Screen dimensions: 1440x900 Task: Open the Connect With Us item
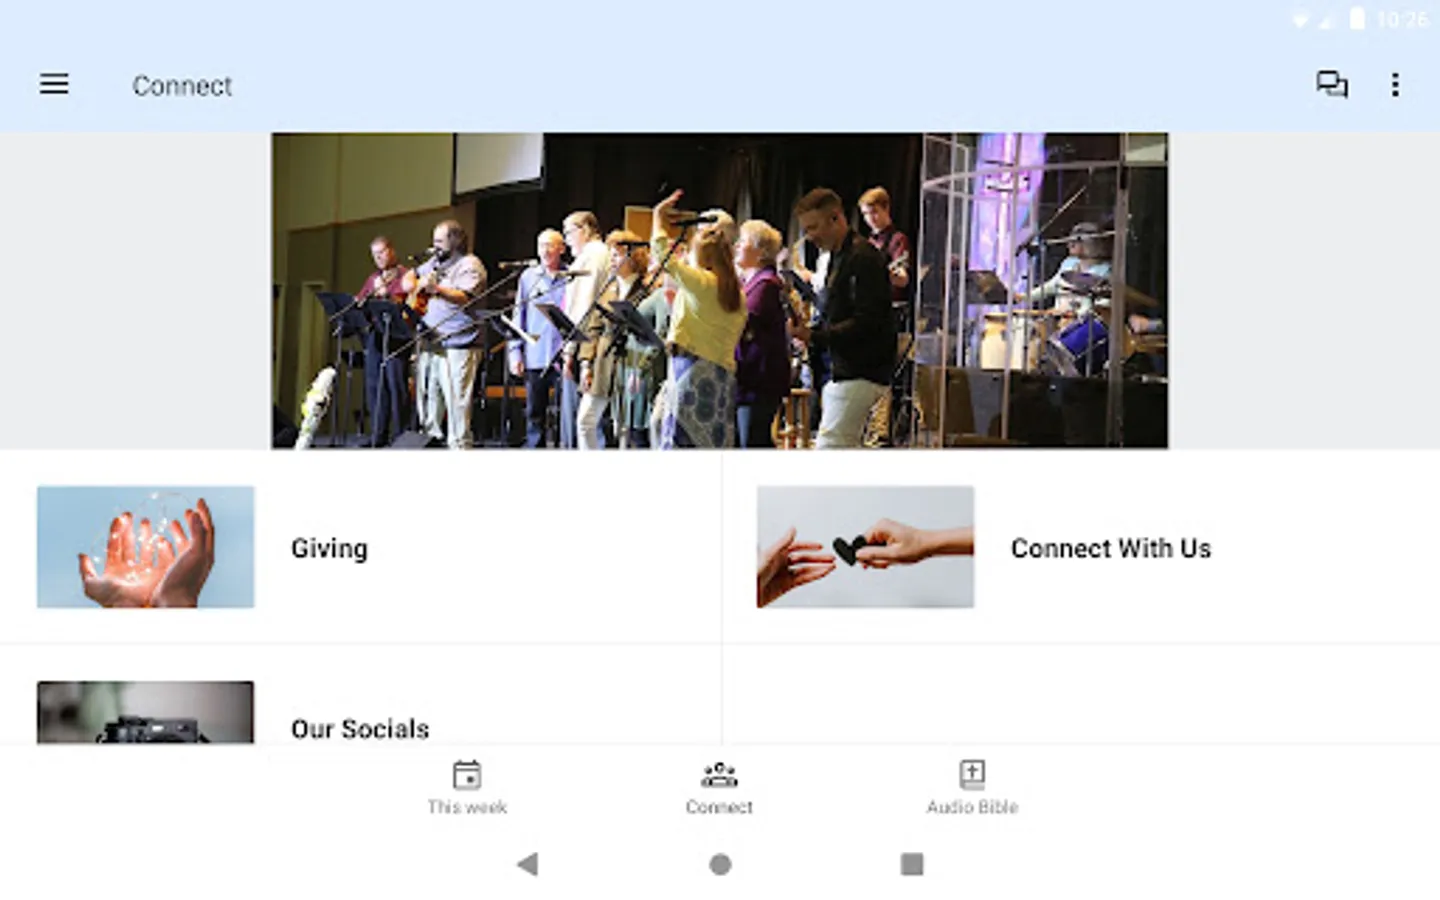pyautogui.click(x=1081, y=547)
